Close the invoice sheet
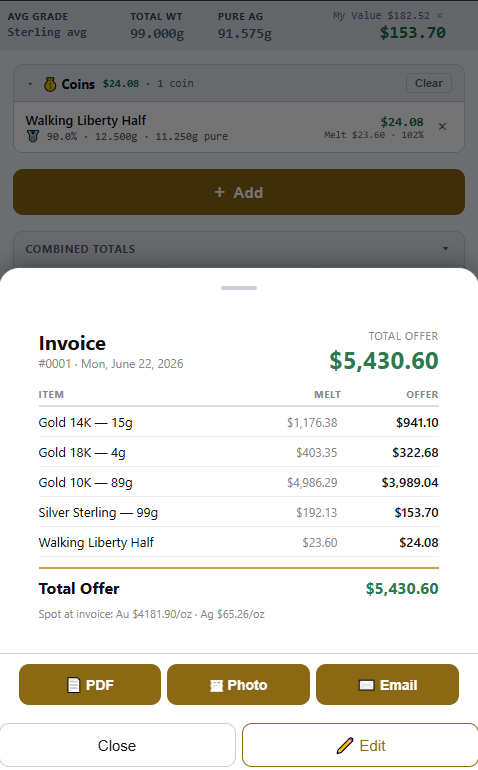 [x=117, y=745]
